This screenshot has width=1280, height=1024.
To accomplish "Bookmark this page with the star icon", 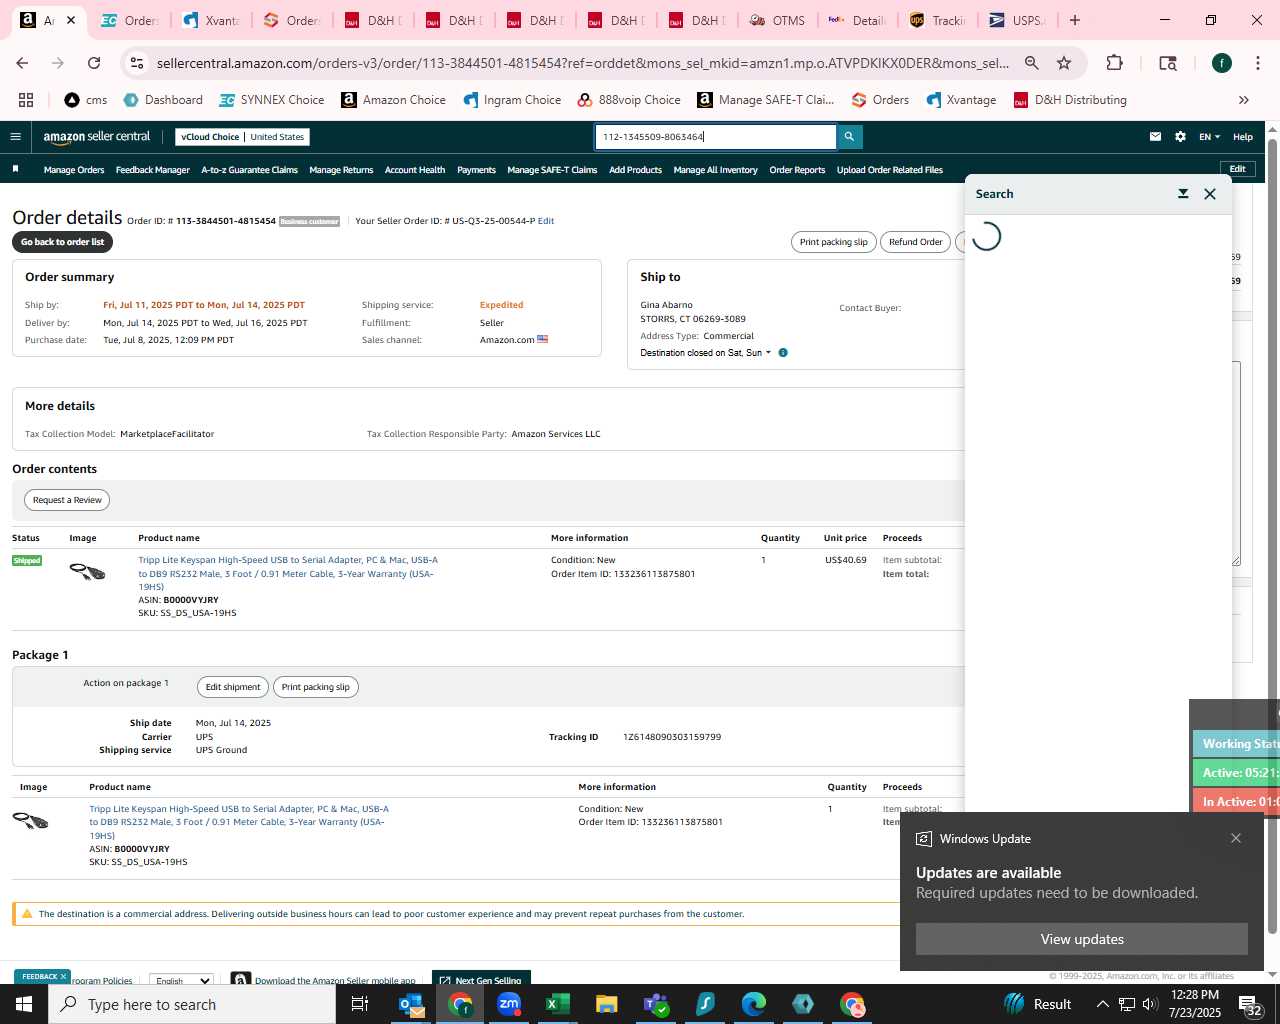I will tap(1064, 63).
